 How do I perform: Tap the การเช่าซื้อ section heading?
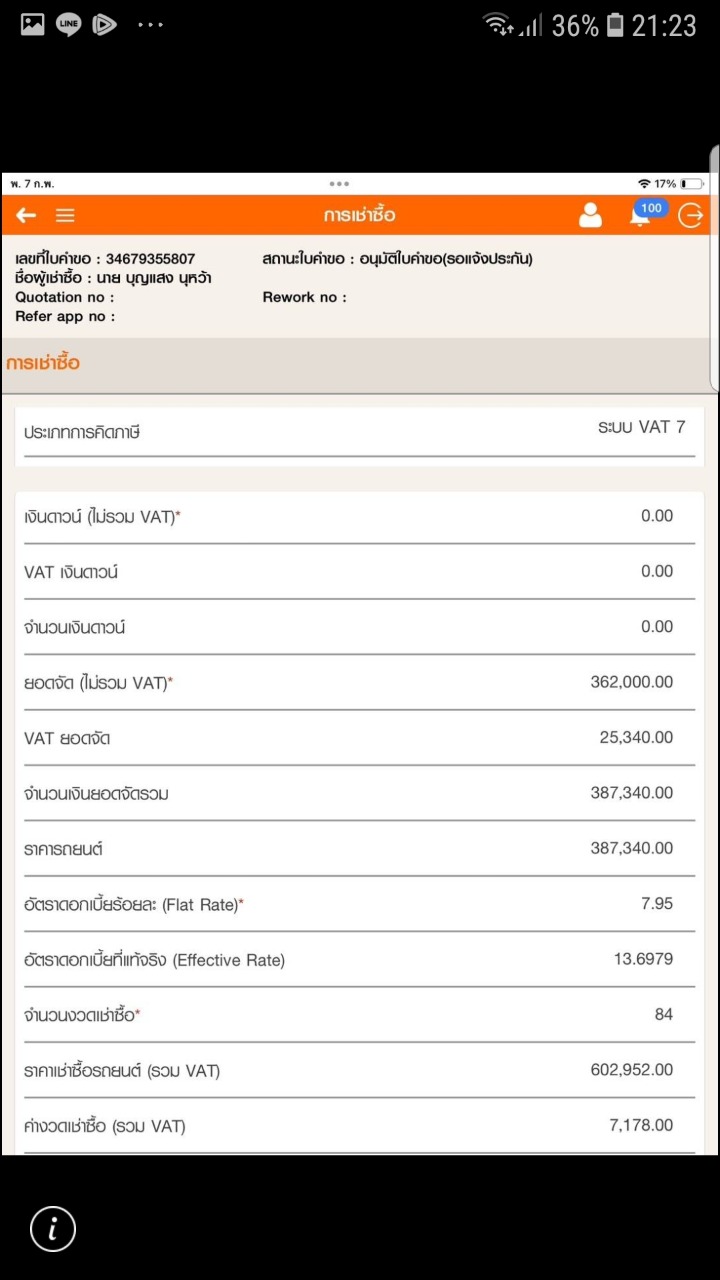coord(43,363)
